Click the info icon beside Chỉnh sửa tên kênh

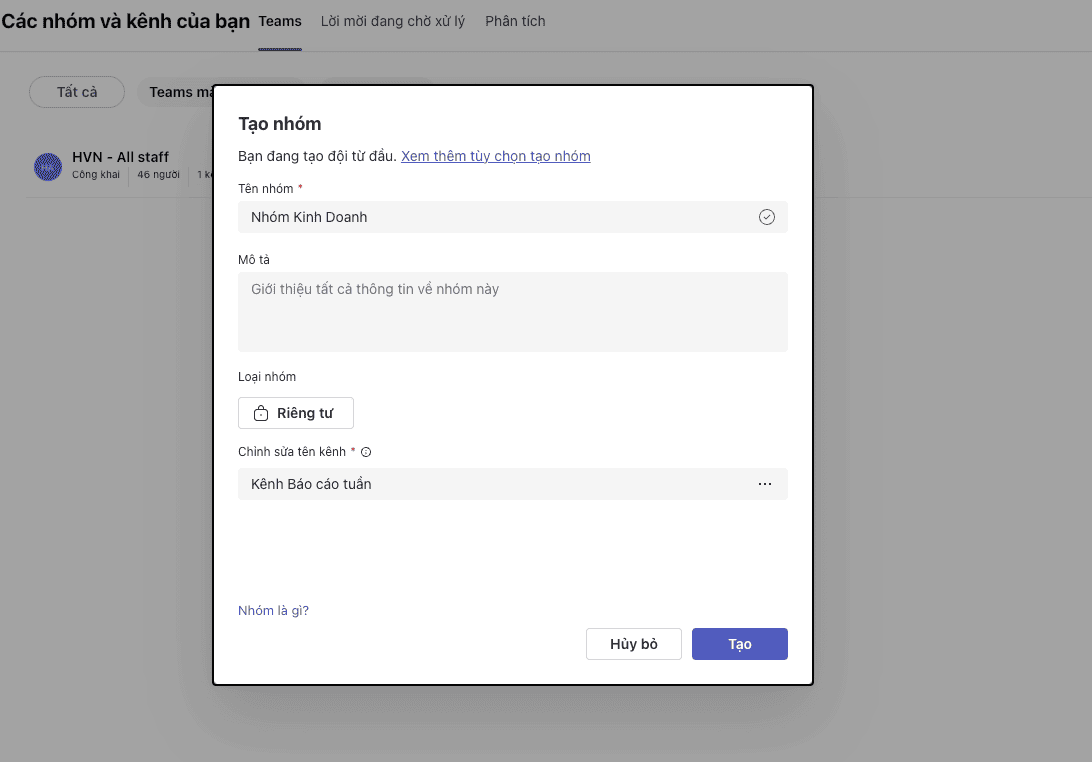pyautogui.click(x=366, y=452)
